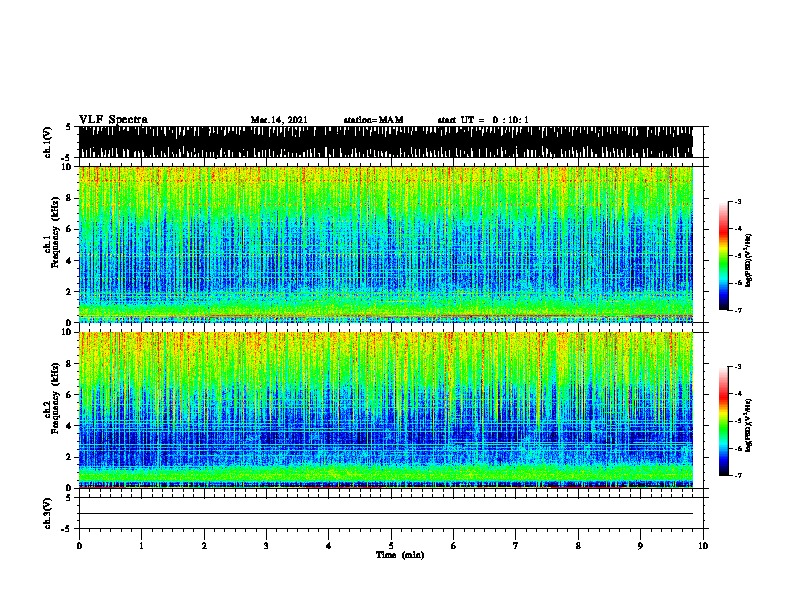Click time axis tick label "4"
The width and height of the screenshot is (792, 612).
coord(328,546)
